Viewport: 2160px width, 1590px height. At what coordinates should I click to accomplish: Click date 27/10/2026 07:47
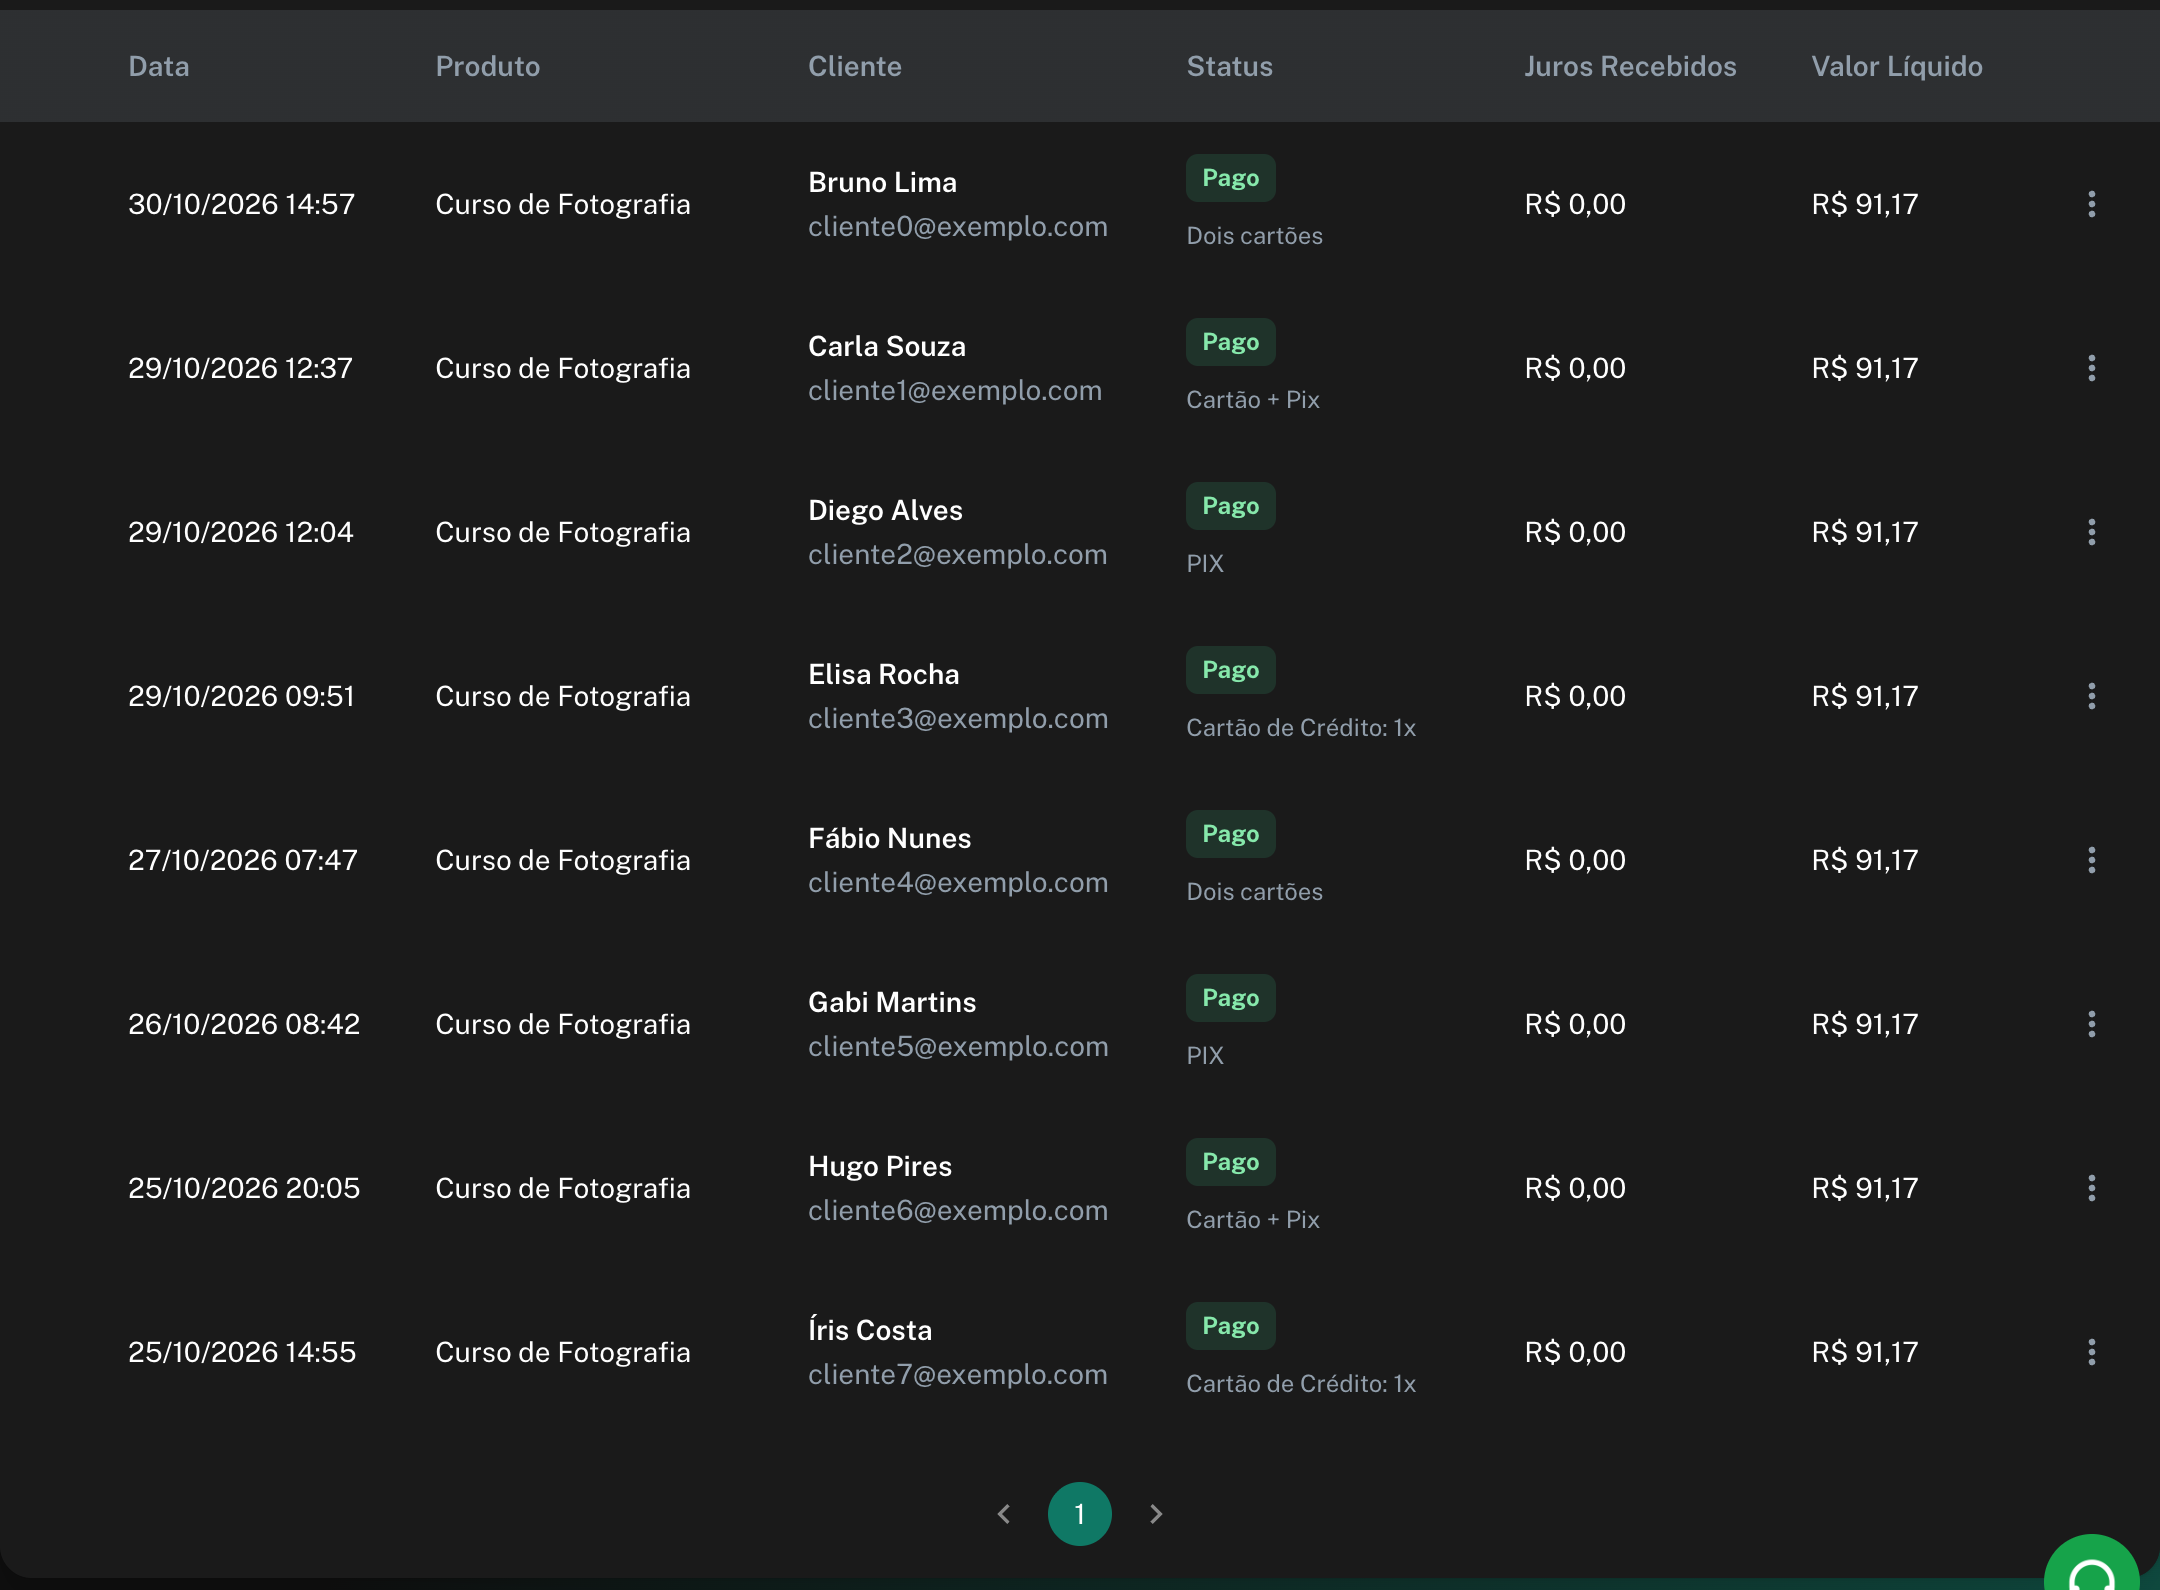[x=243, y=860]
